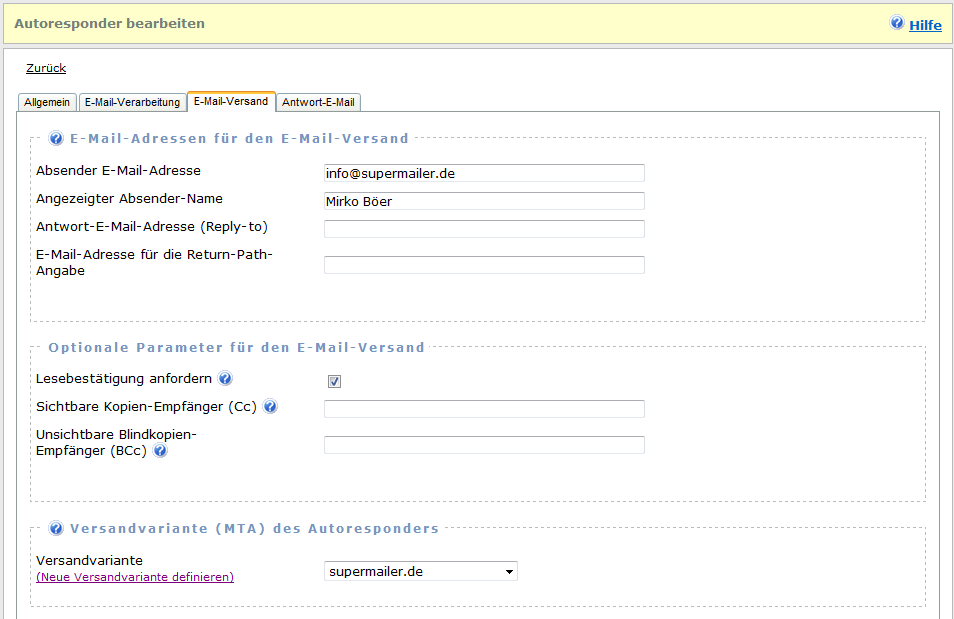Click the Cc recipients input field
This screenshot has width=954, height=619.
click(x=484, y=409)
